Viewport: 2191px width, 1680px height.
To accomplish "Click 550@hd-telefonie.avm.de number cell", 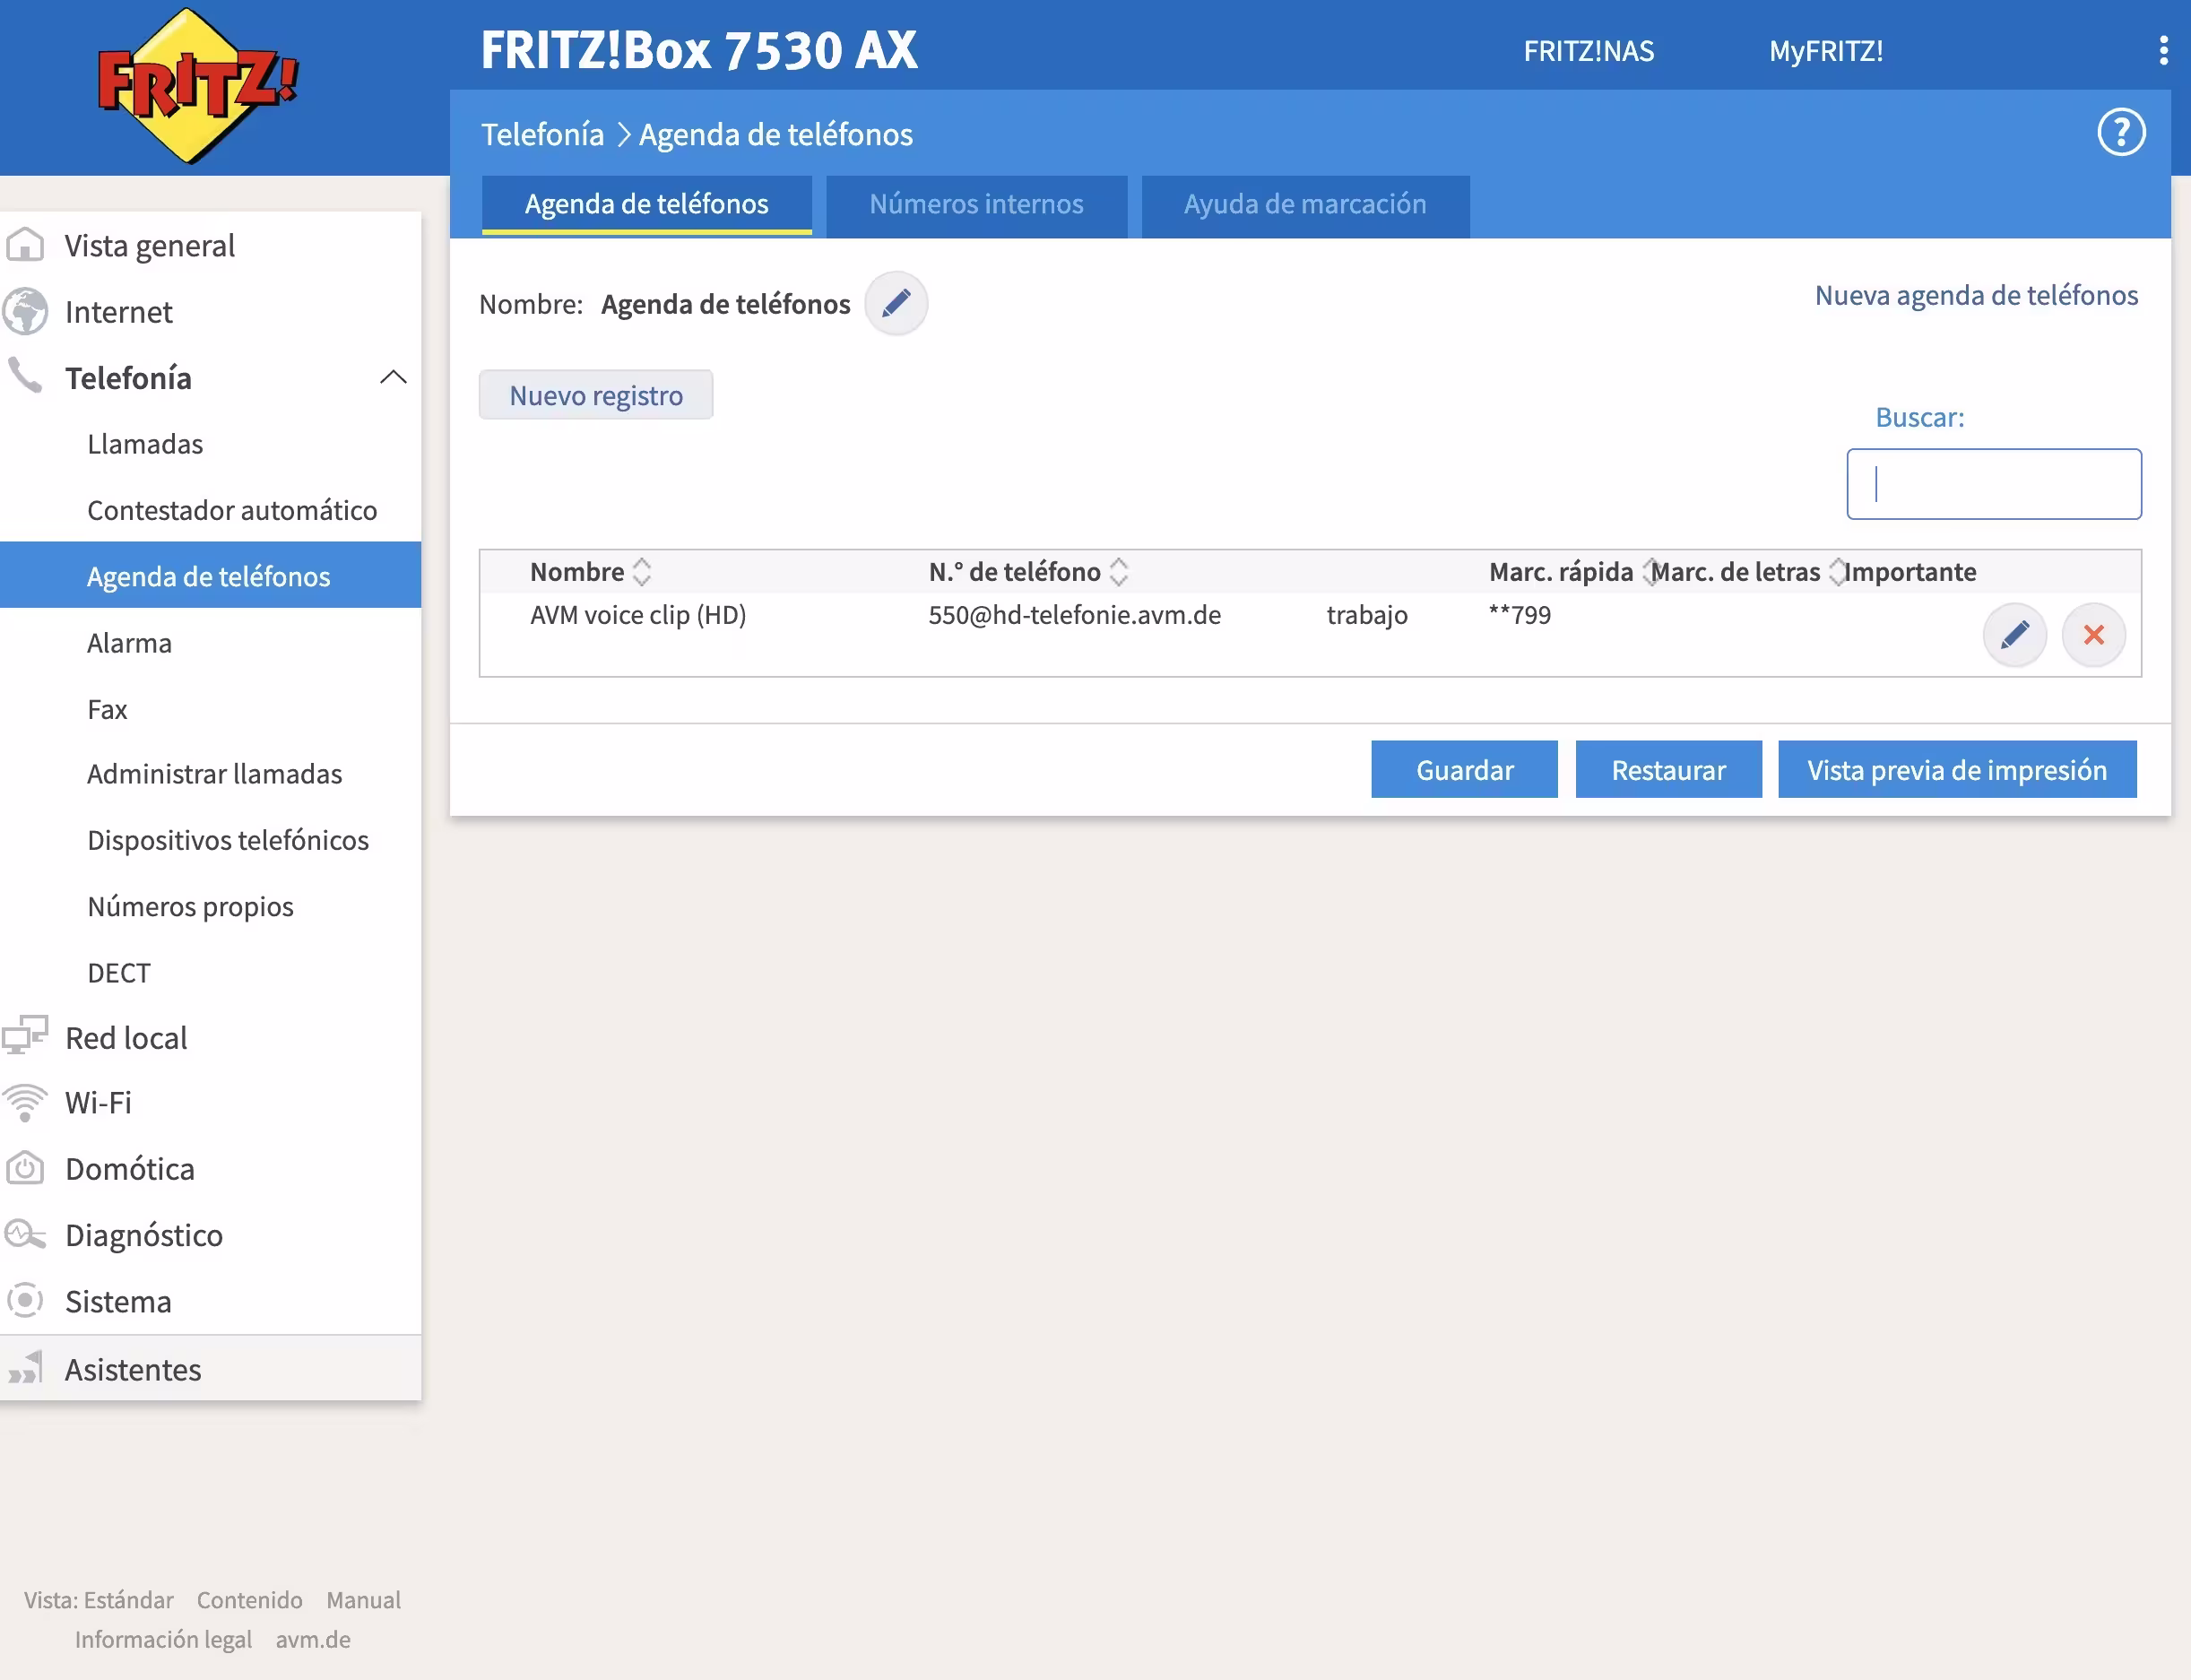I will [x=1074, y=615].
